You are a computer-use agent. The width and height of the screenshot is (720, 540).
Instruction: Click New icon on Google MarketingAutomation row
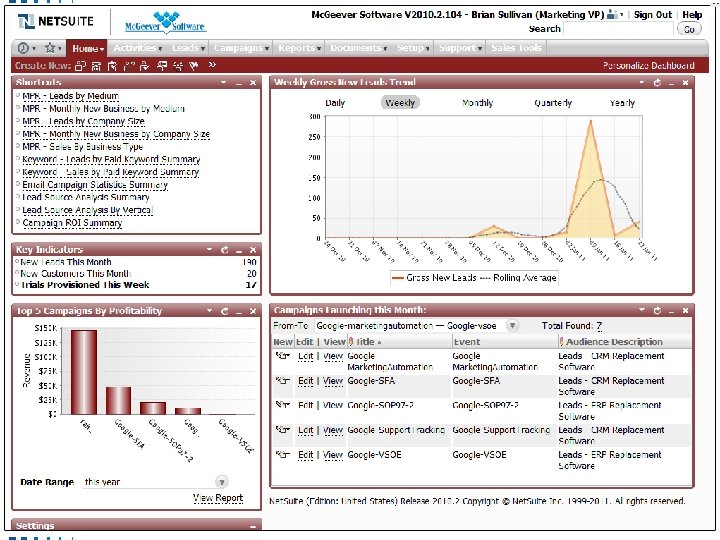(x=282, y=355)
